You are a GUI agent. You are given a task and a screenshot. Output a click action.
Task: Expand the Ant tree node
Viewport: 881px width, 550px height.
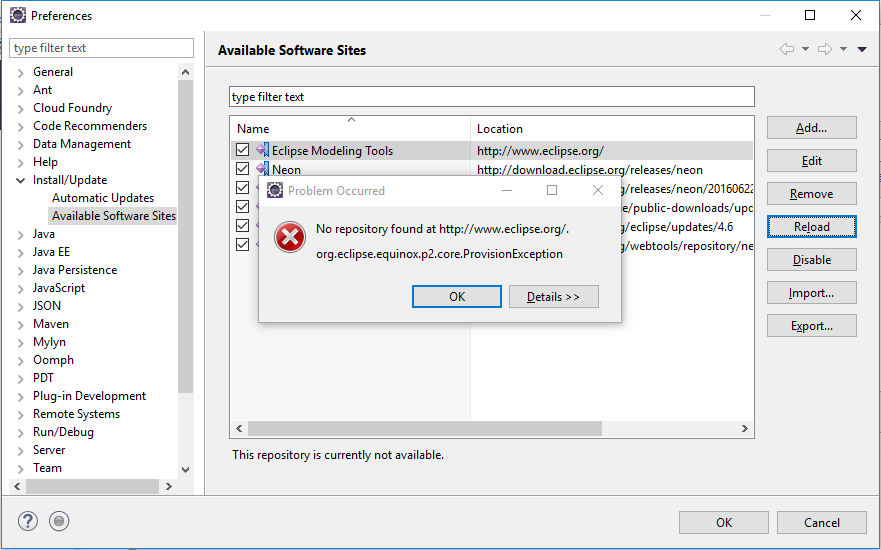(x=21, y=90)
